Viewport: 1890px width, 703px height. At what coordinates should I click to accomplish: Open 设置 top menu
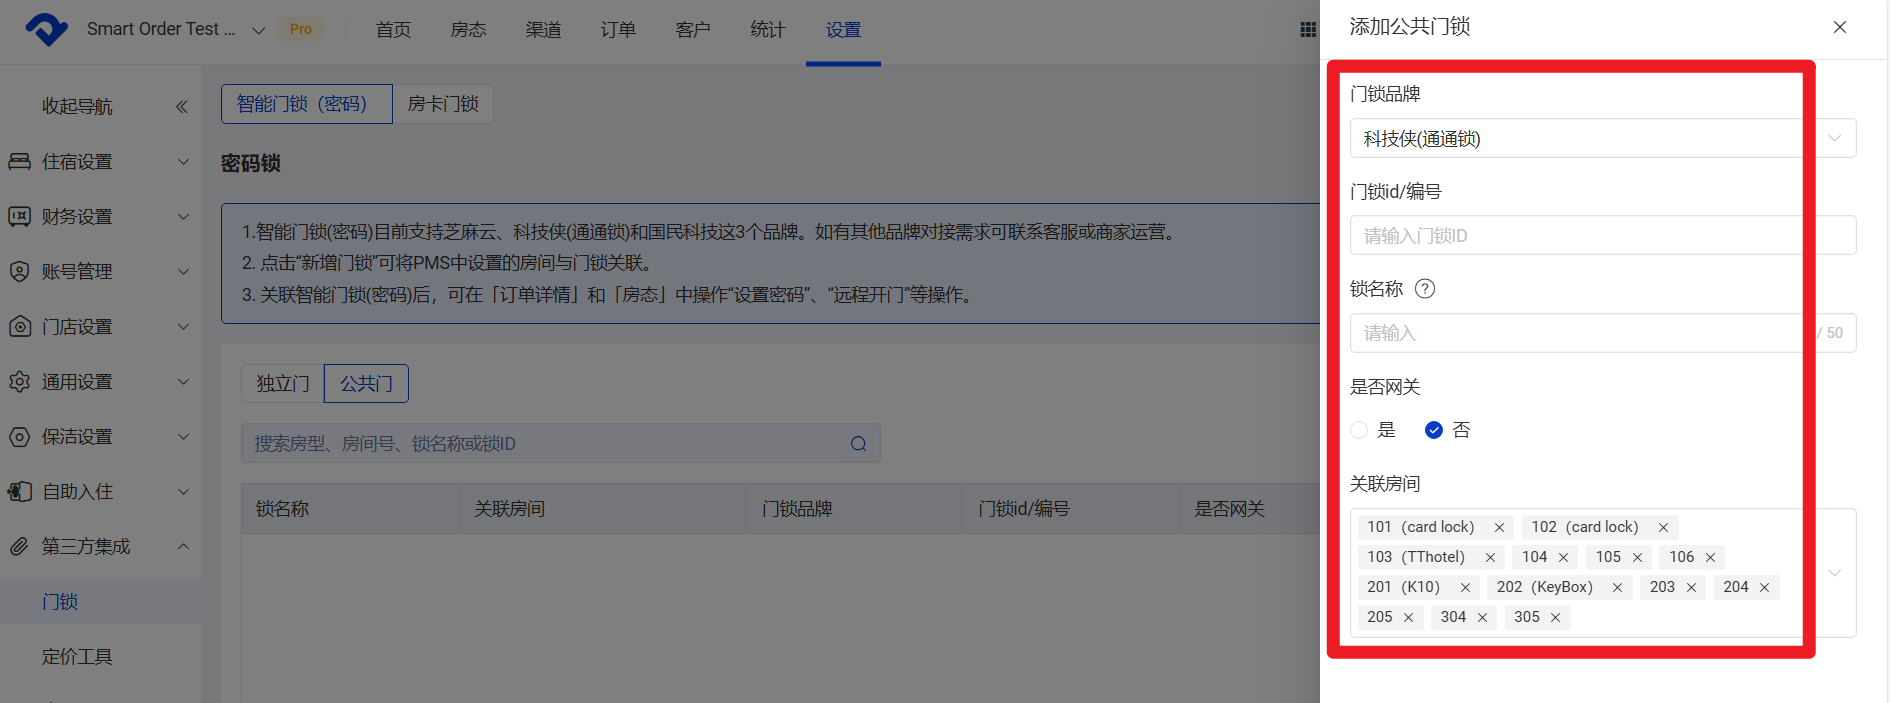(x=843, y=30)
